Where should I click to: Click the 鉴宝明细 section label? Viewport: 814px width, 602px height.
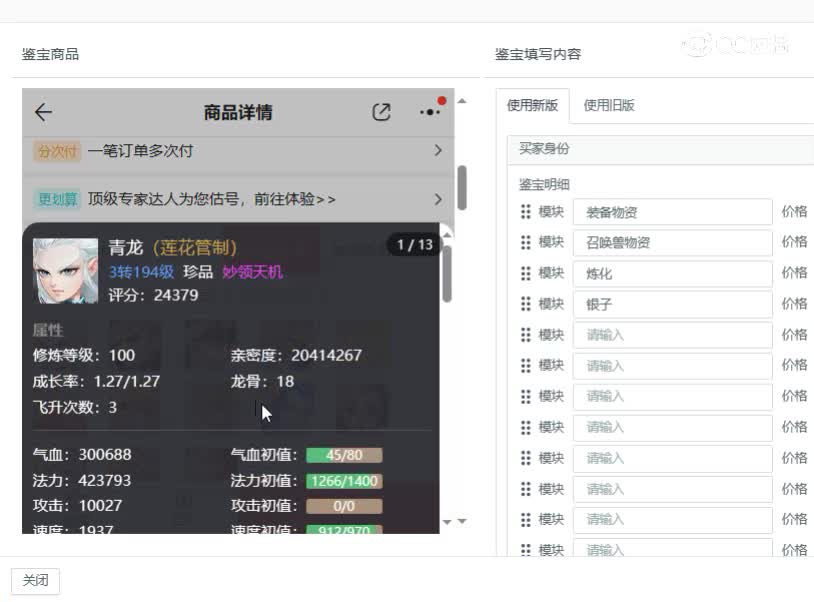544,184
